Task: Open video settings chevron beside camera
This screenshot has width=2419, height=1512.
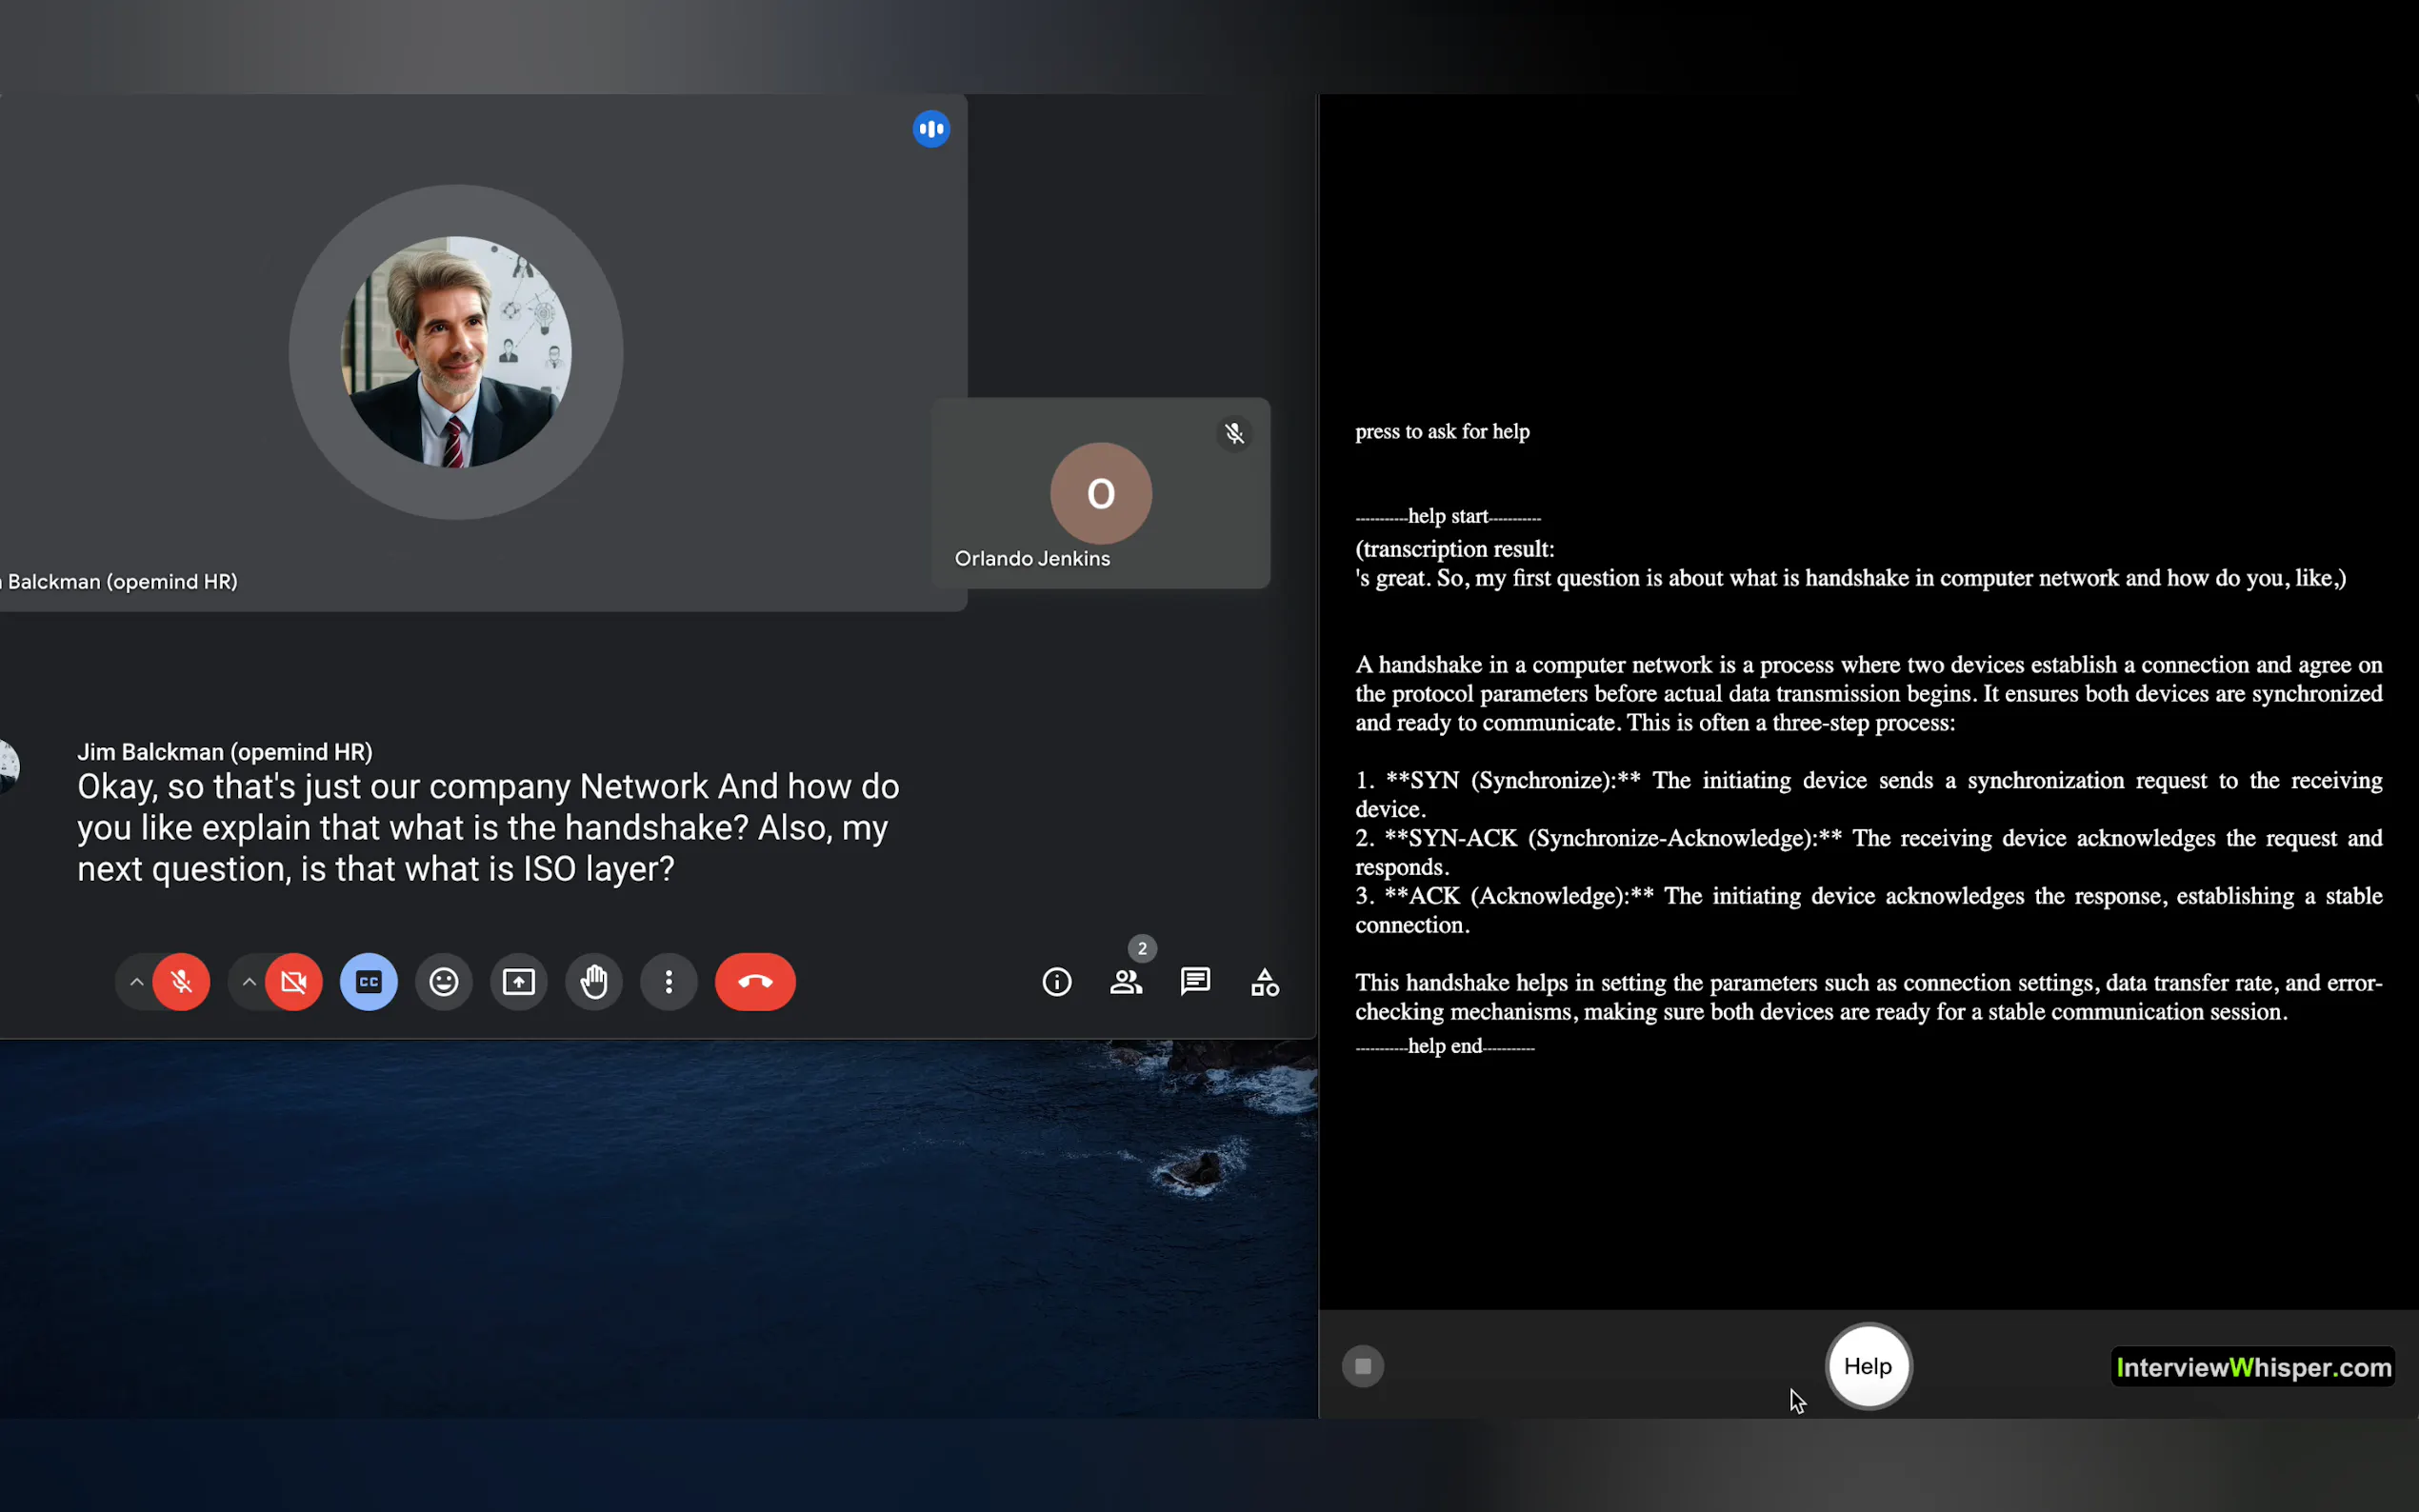Action: (x=249, y=982)
